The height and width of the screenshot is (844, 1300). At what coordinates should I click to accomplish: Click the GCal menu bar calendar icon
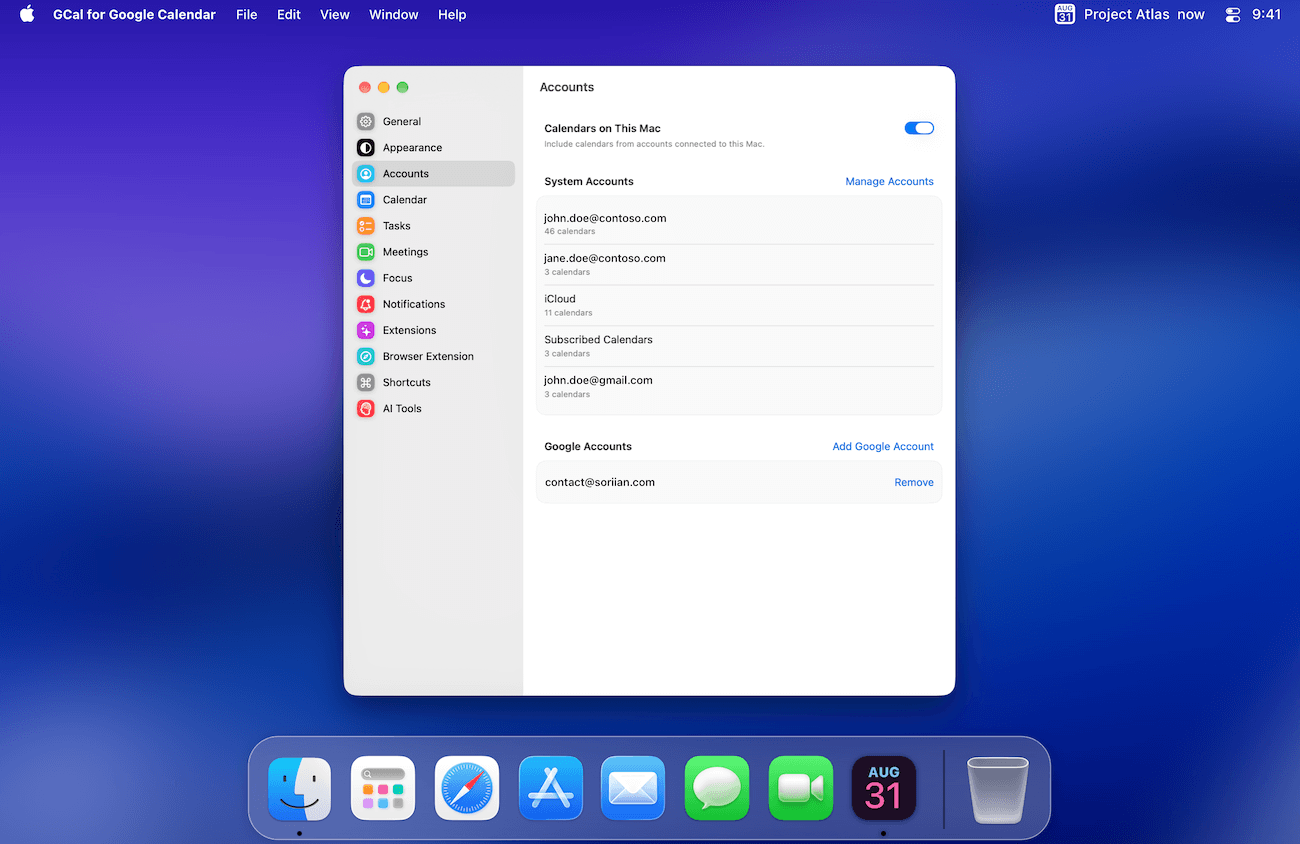pyautogui.click(x=1065, y=14)
